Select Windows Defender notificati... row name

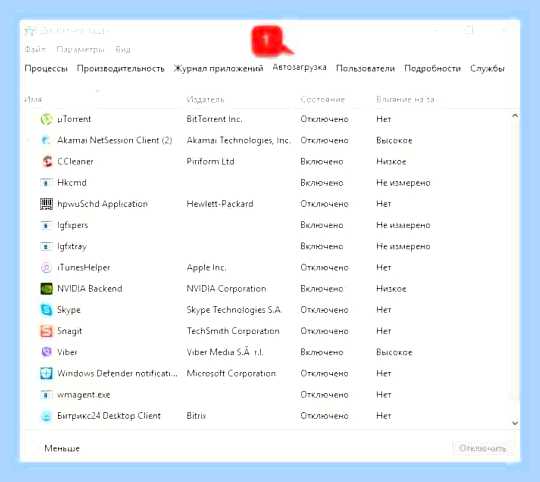117,374
